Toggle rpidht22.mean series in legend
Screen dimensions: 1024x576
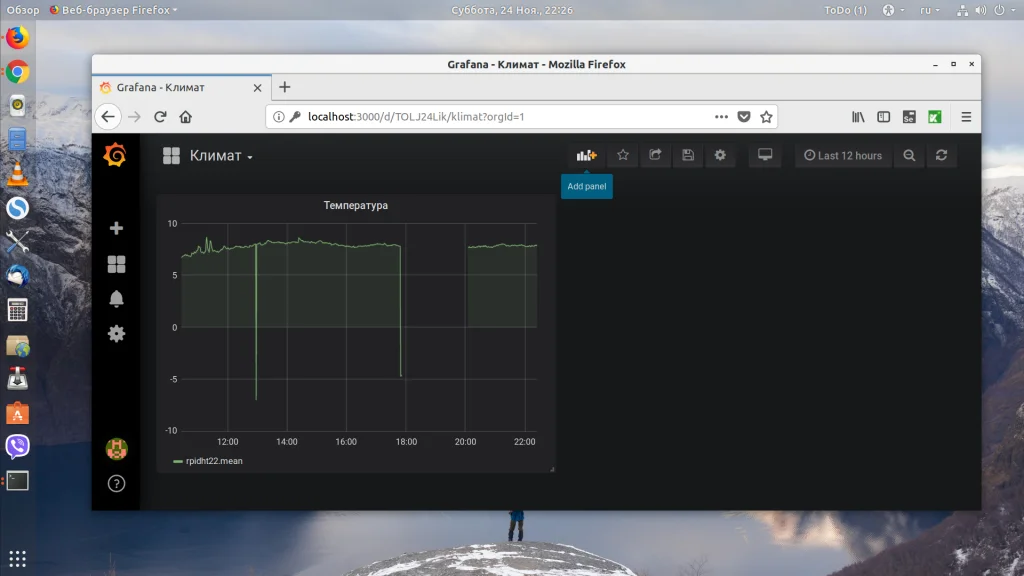click(x=213, y=461)
